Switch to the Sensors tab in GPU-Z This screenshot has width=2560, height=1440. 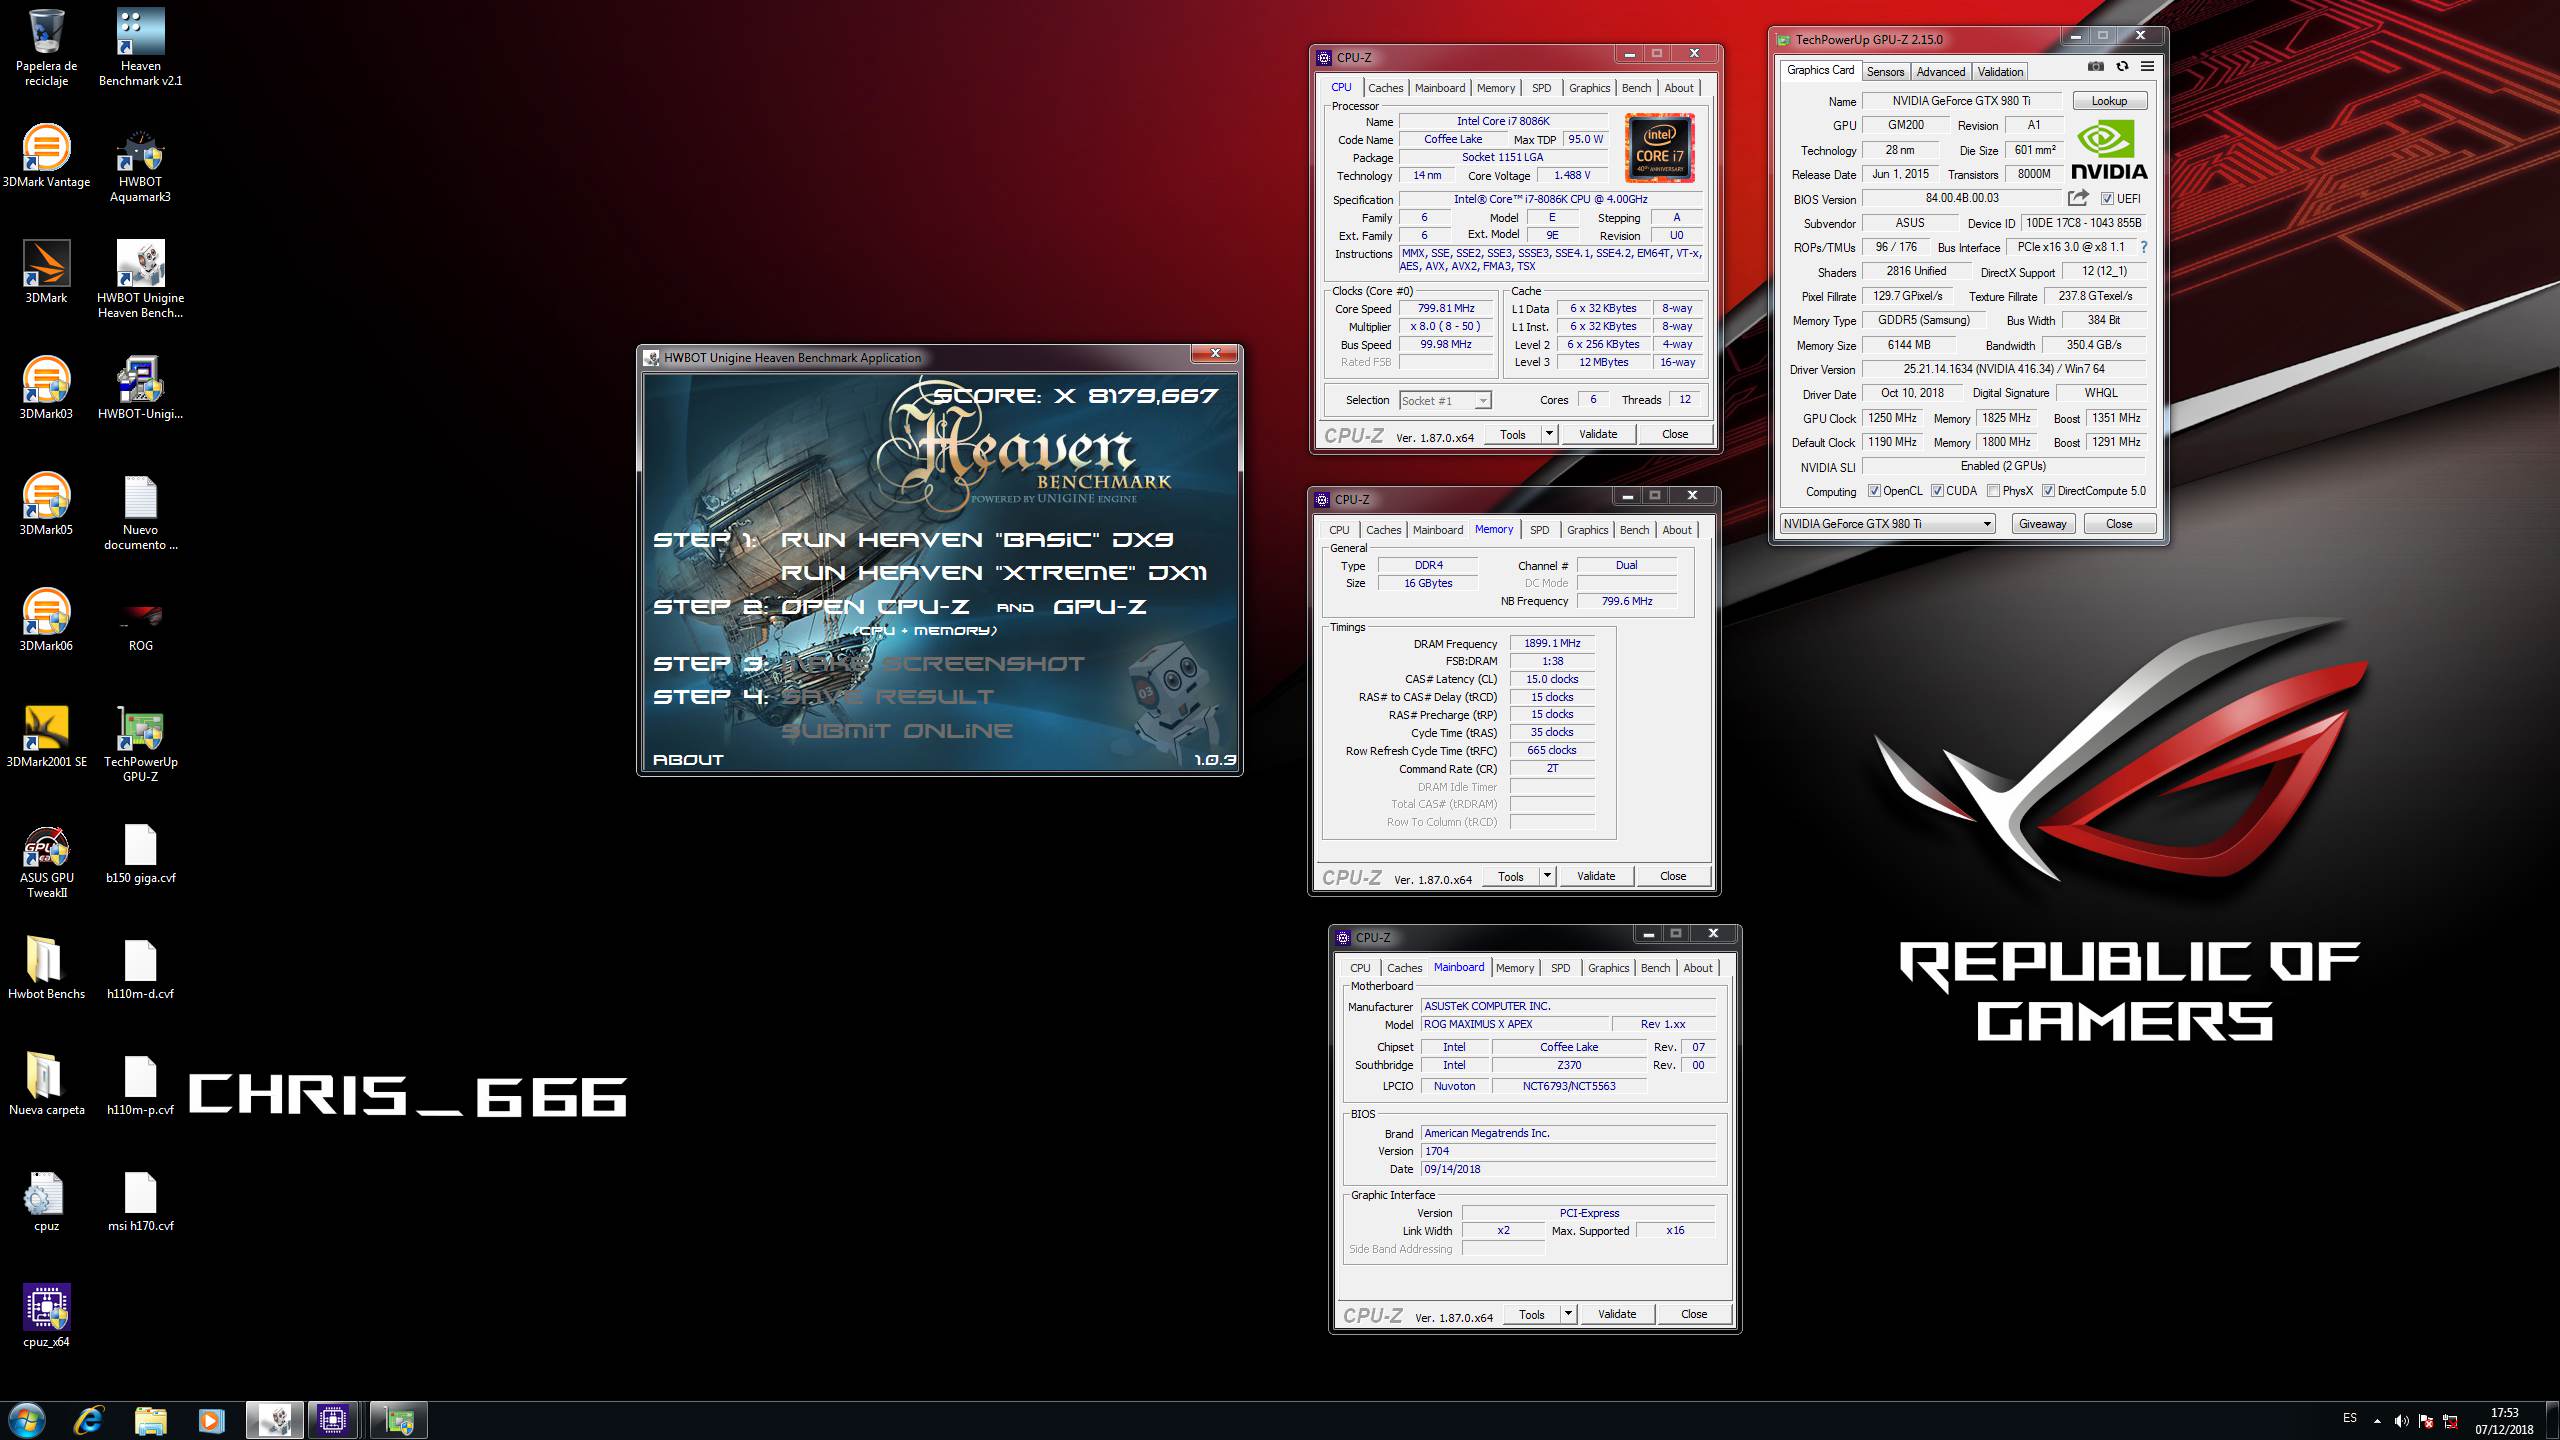1885,72
